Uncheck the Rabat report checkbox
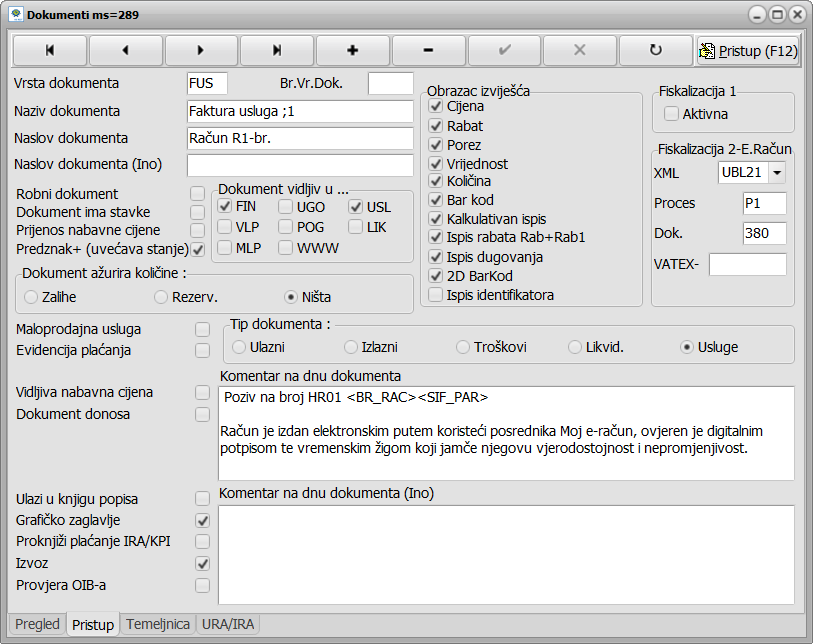The image size is (813, 644). (x=435, y=126)
